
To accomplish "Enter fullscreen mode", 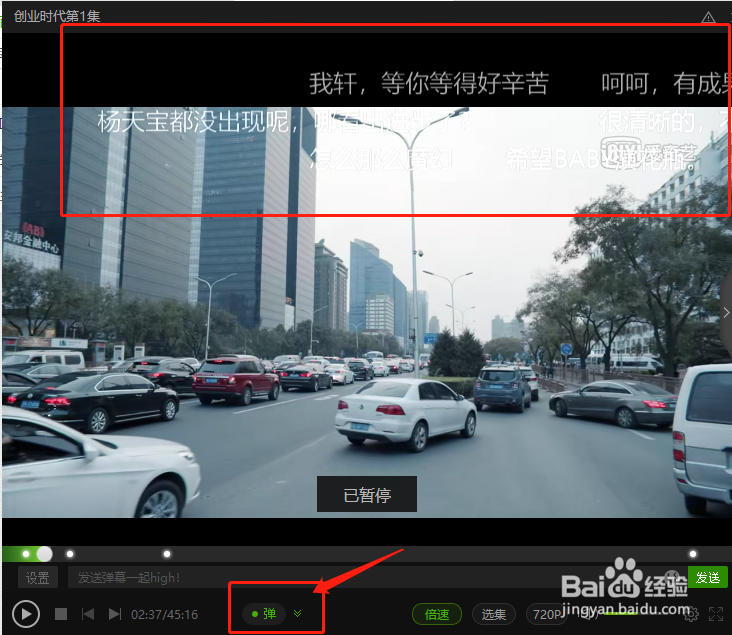I will (x=716, y=614).
